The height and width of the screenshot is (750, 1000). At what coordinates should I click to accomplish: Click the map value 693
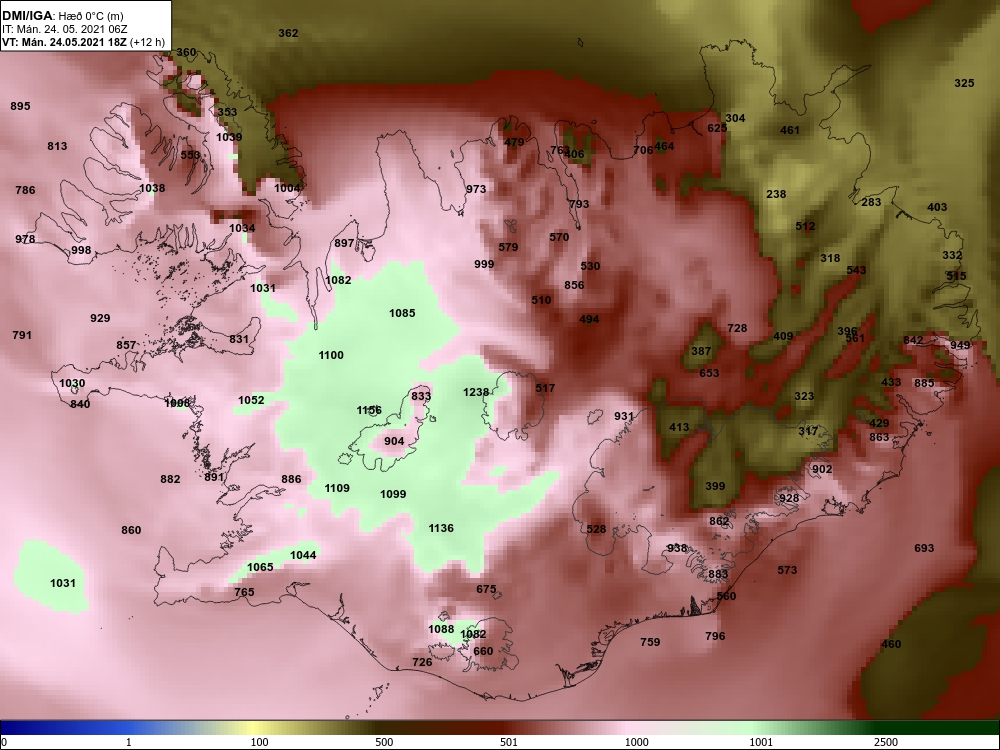924,548
